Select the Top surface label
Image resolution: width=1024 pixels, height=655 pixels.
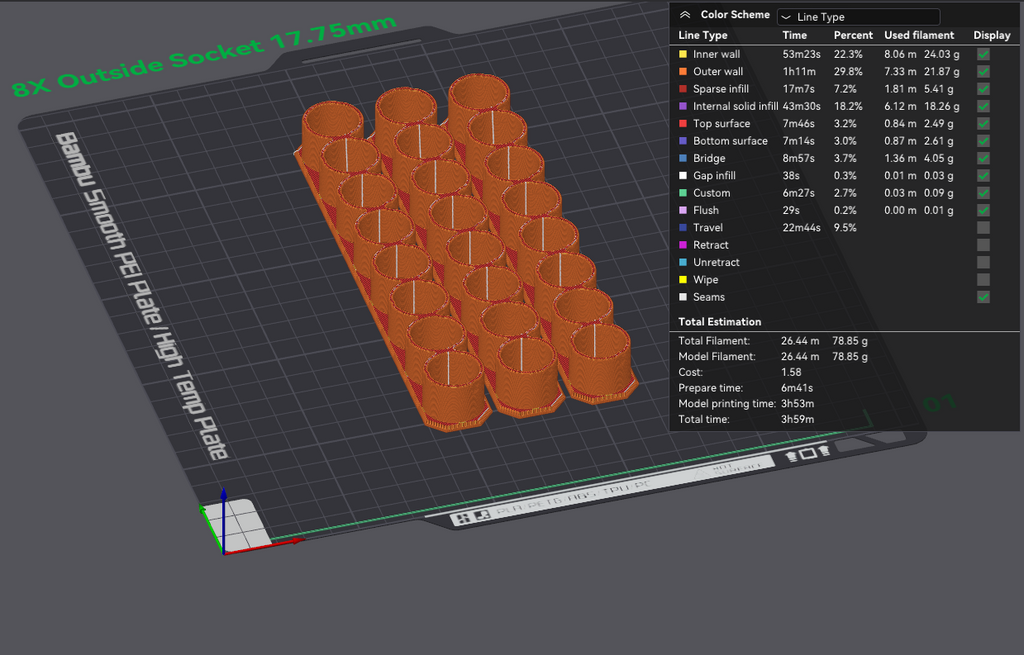pos(722,123)
